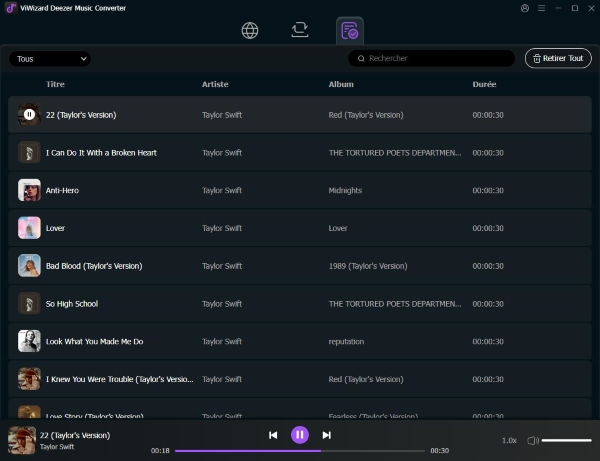Viewport: 600px width, 461px height.
Task: Click the now-playing album art in player bar
Action: pos(22,440)
